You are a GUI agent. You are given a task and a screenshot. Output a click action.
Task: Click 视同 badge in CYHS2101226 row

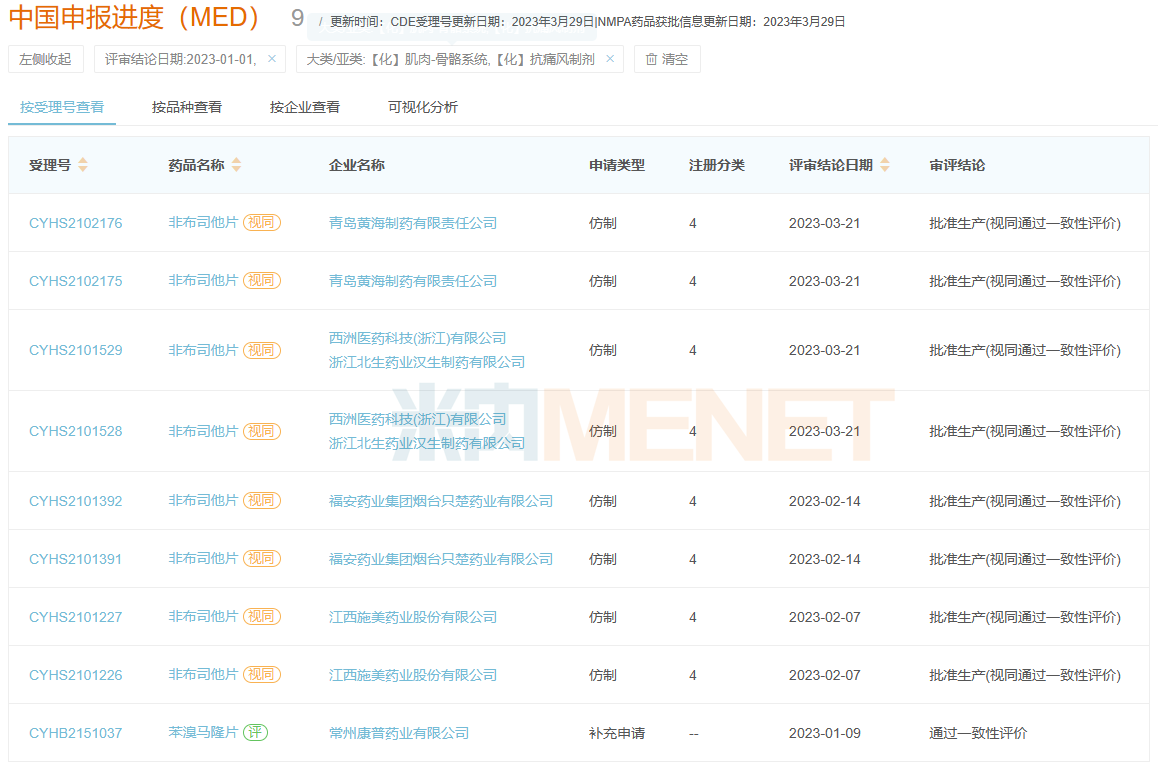click(x=262, y=675)
